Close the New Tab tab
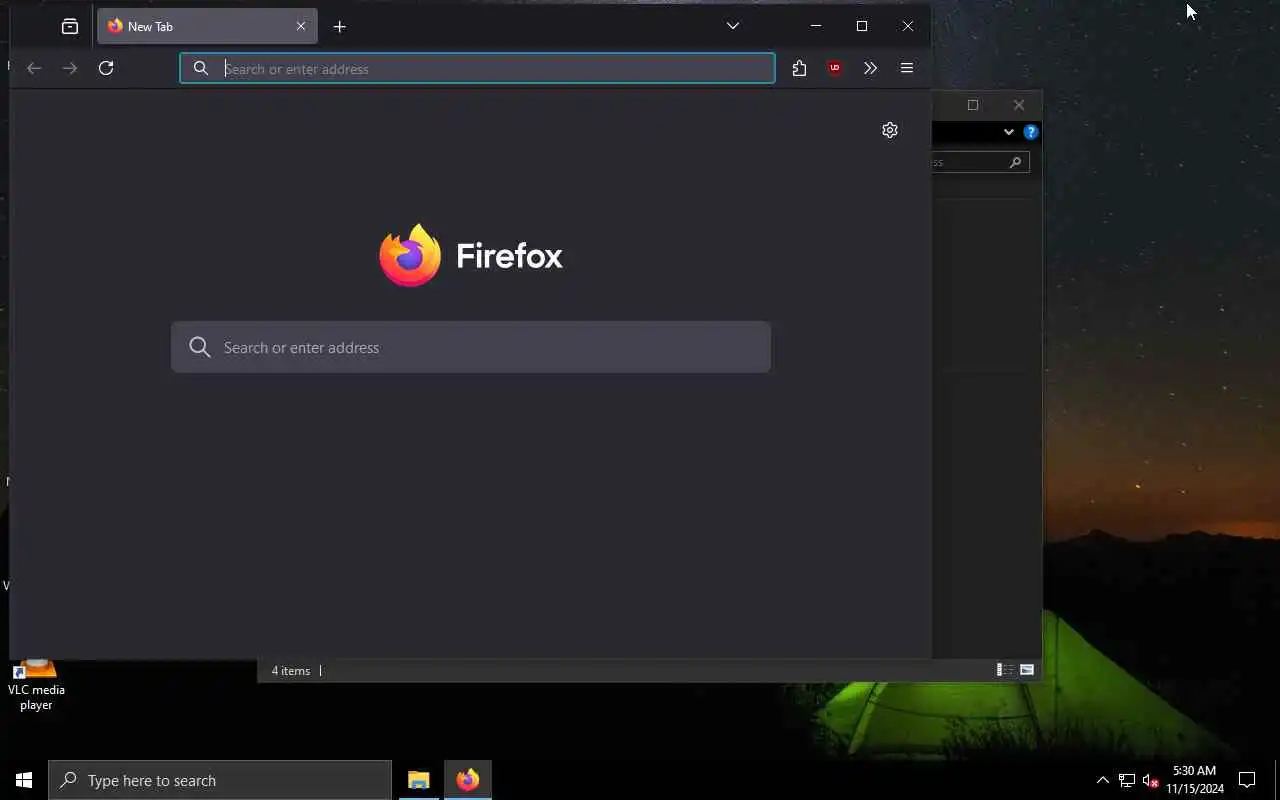 [x=301, y=26]
